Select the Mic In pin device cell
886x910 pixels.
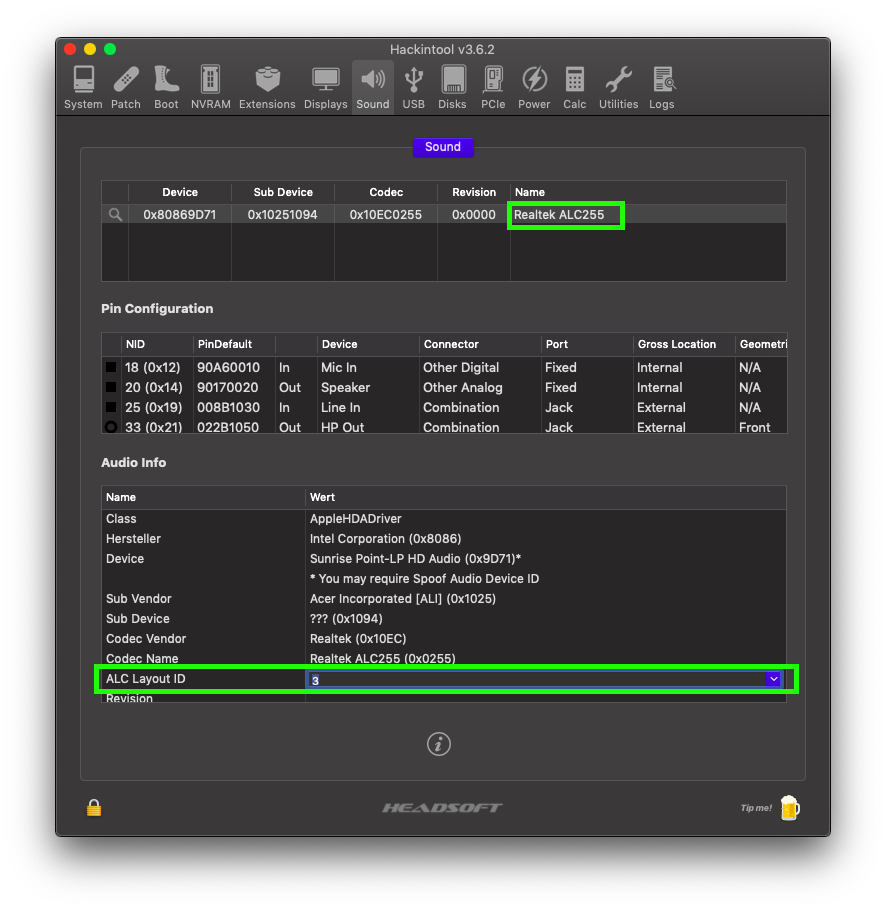pyautogui.click(x=339, y=367)
